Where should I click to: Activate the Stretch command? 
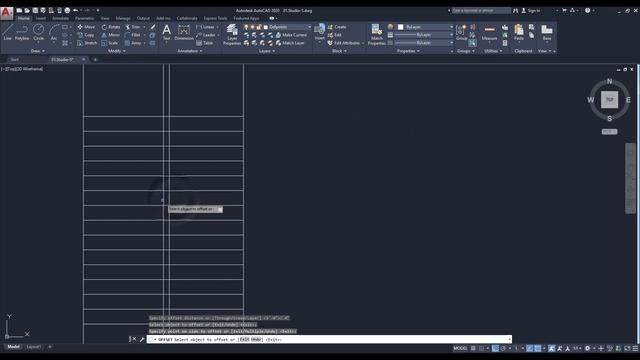[87, 43]
